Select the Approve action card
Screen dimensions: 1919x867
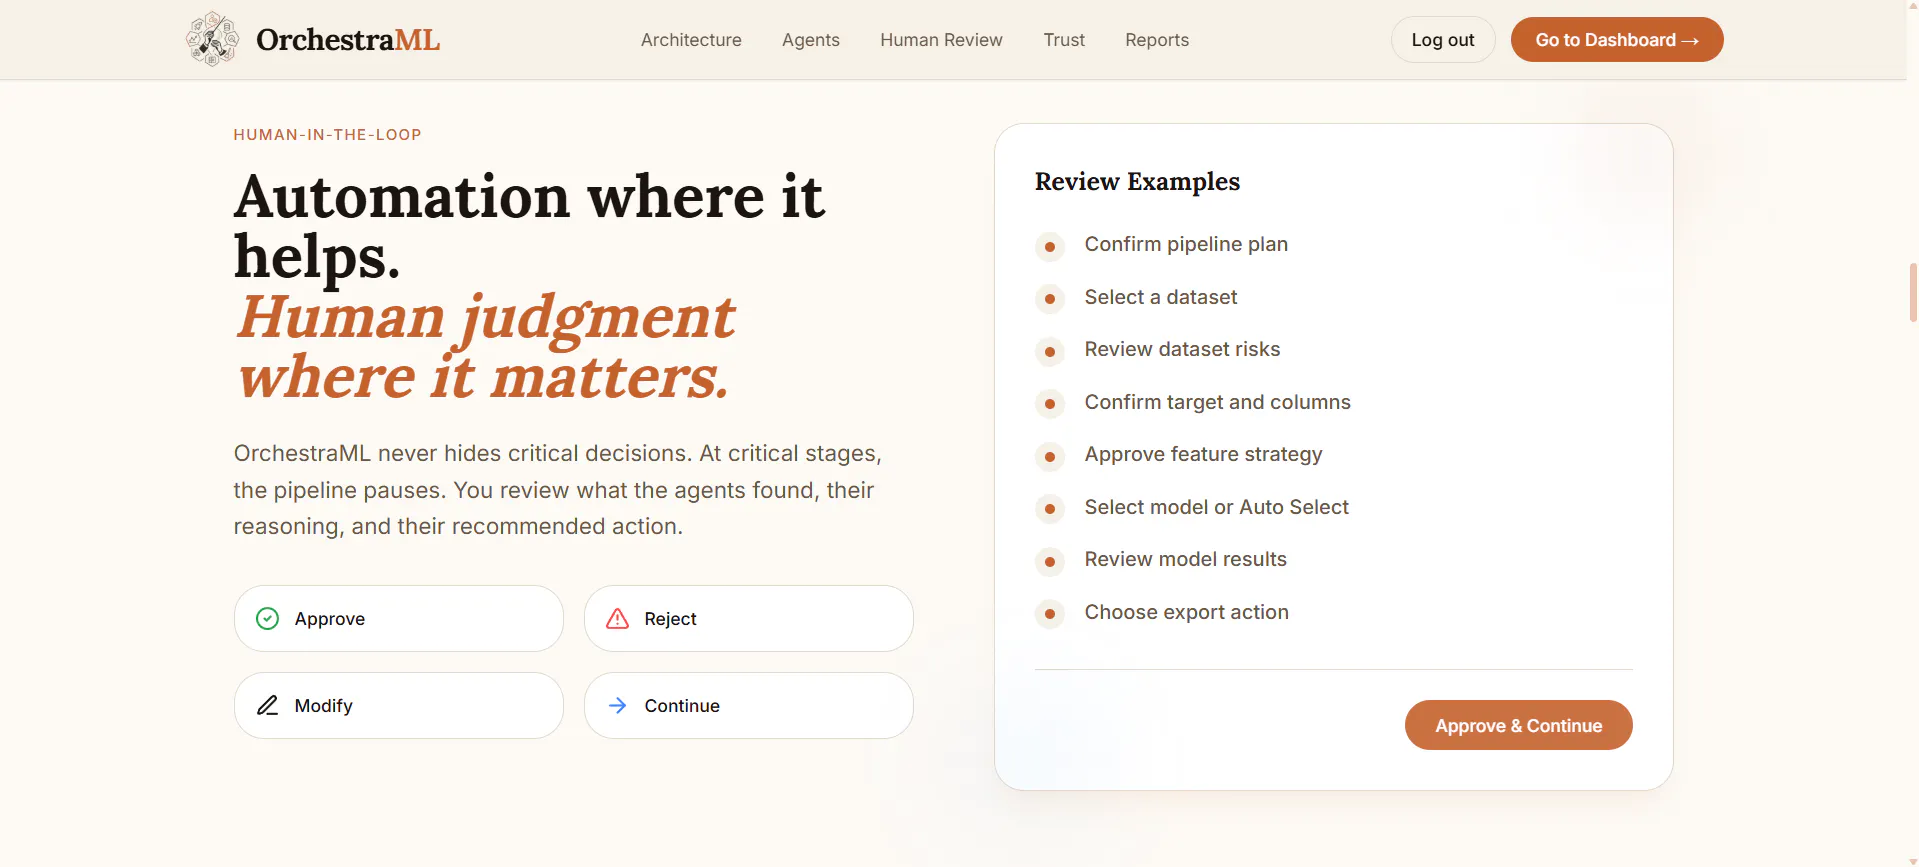point(399,619)
